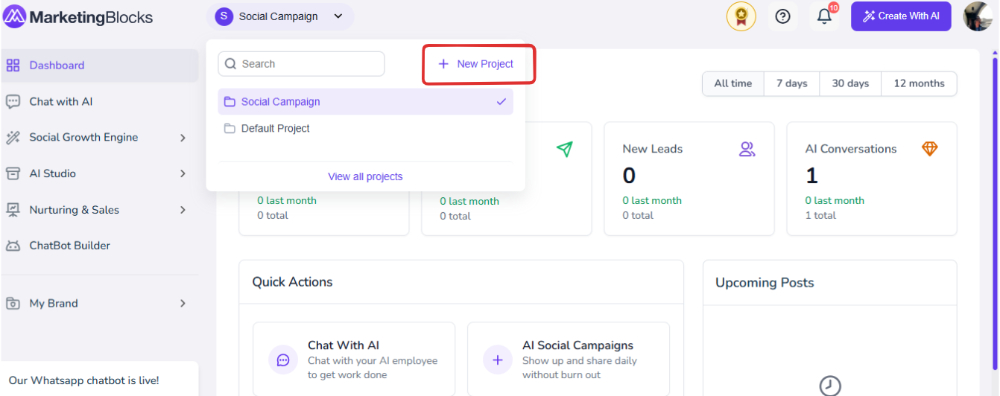The image size is (1000, 396).
Task: Click the project Search field
Action: tap(302, 64)
